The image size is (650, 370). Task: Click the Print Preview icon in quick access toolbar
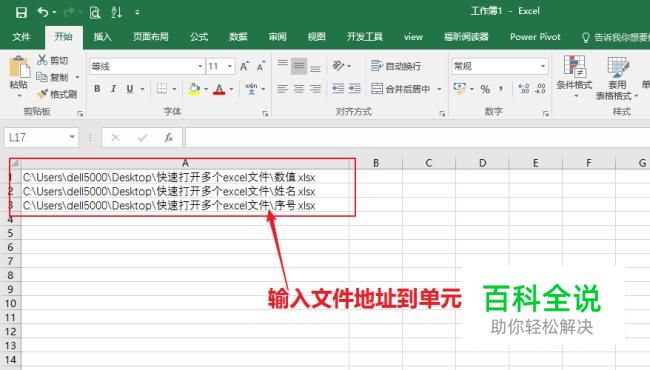coord(95,12)
